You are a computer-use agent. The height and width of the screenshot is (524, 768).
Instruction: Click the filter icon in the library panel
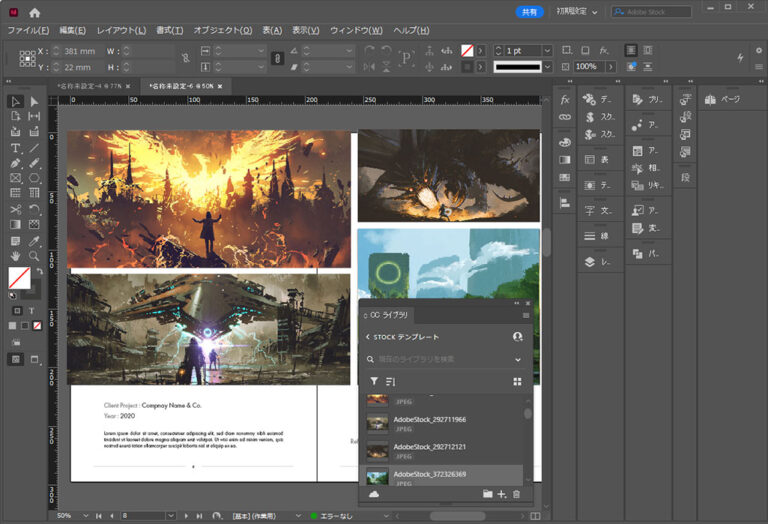point(374,381)
